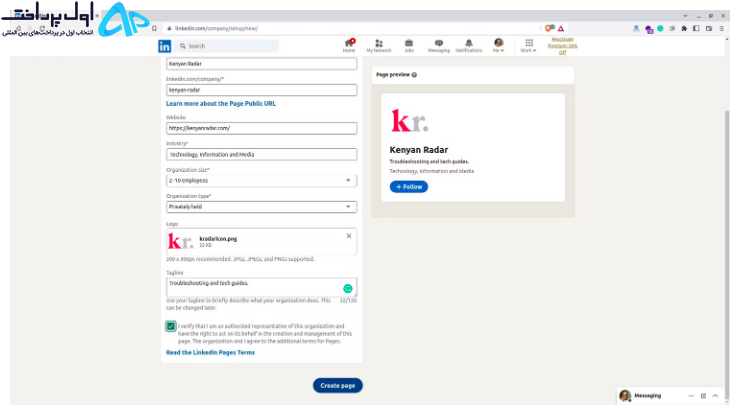
Task: Open Learn more about the Page Public URL
Action: (221, 104)
